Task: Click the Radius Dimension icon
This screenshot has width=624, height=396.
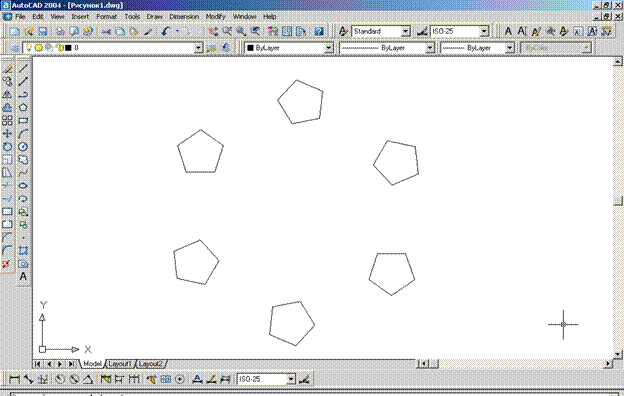Action: (60, 379)
